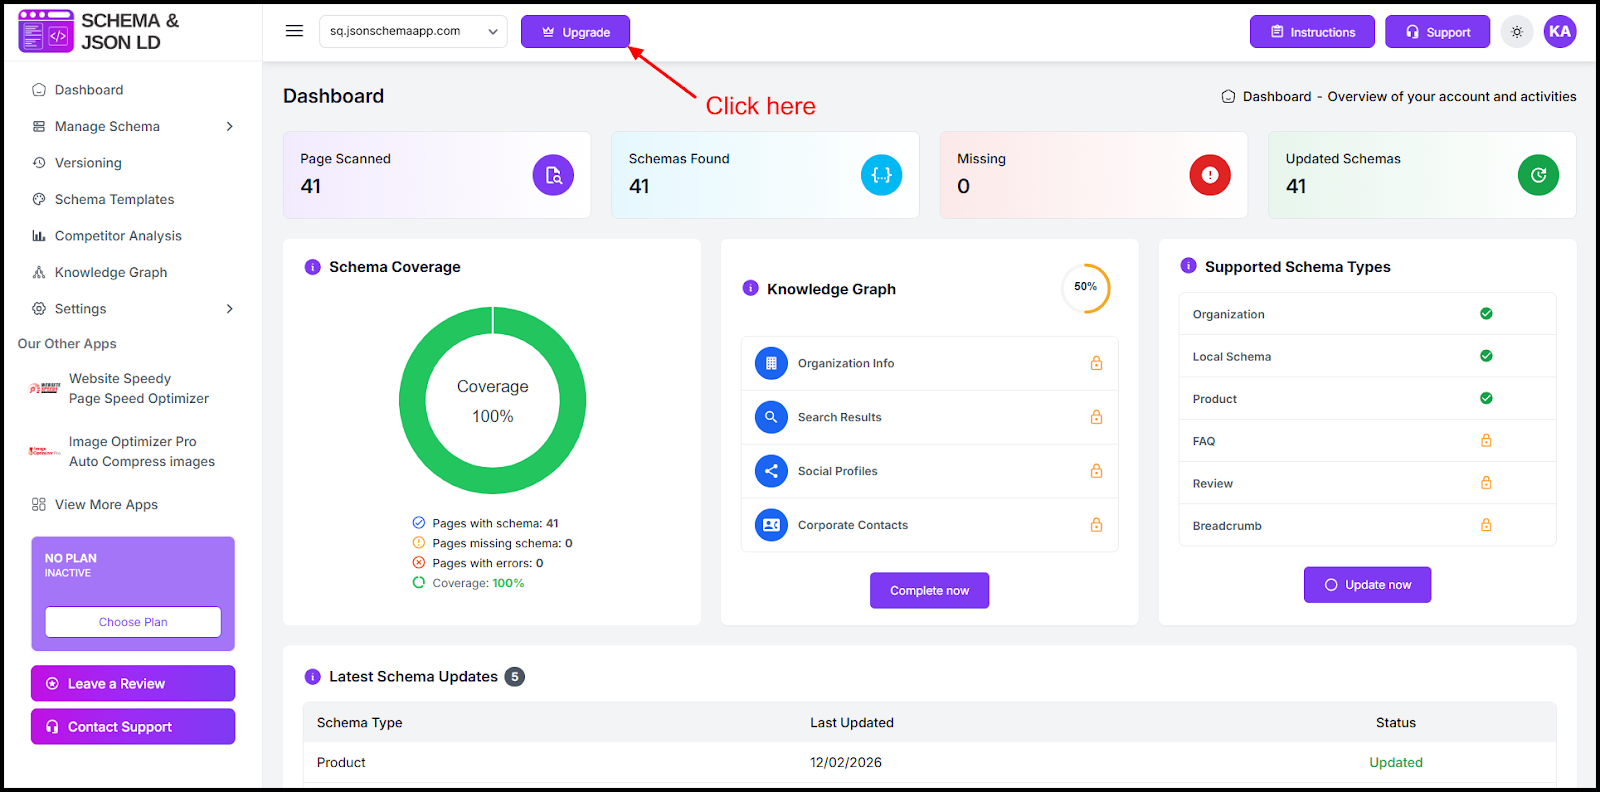Open the KA user avatar menu
This screenshot has width=1600, height=792.
pyautogui.click(x=1559, y=31)
